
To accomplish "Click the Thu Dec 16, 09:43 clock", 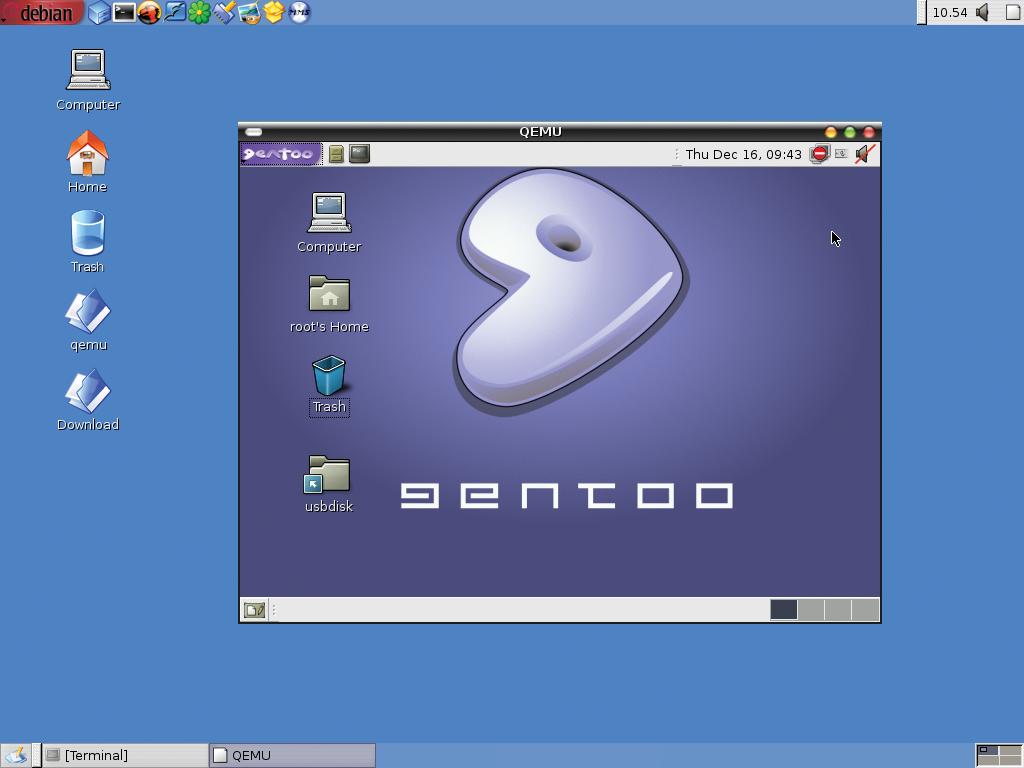I will click(743, 154).
